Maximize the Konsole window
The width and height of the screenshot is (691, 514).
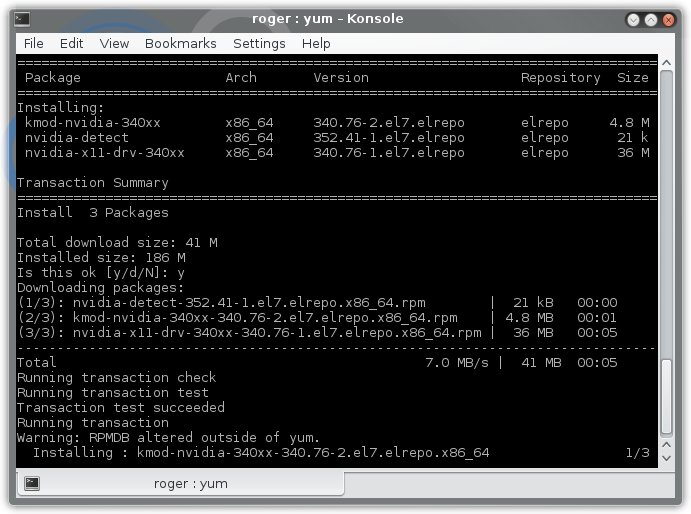(651, 20)
